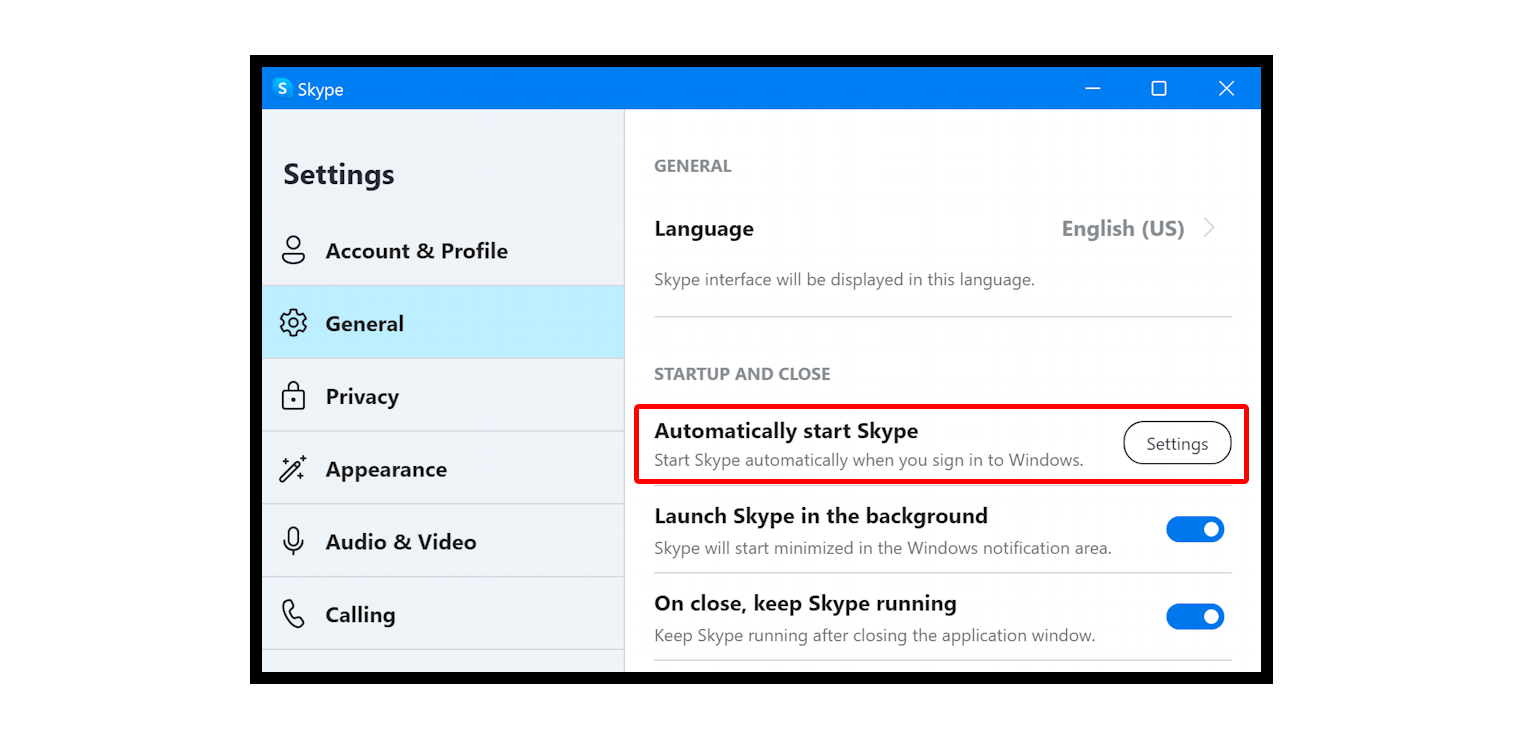Select the Calling section in the sidebar
The image size is (1523, 739).
click(360, 614)
